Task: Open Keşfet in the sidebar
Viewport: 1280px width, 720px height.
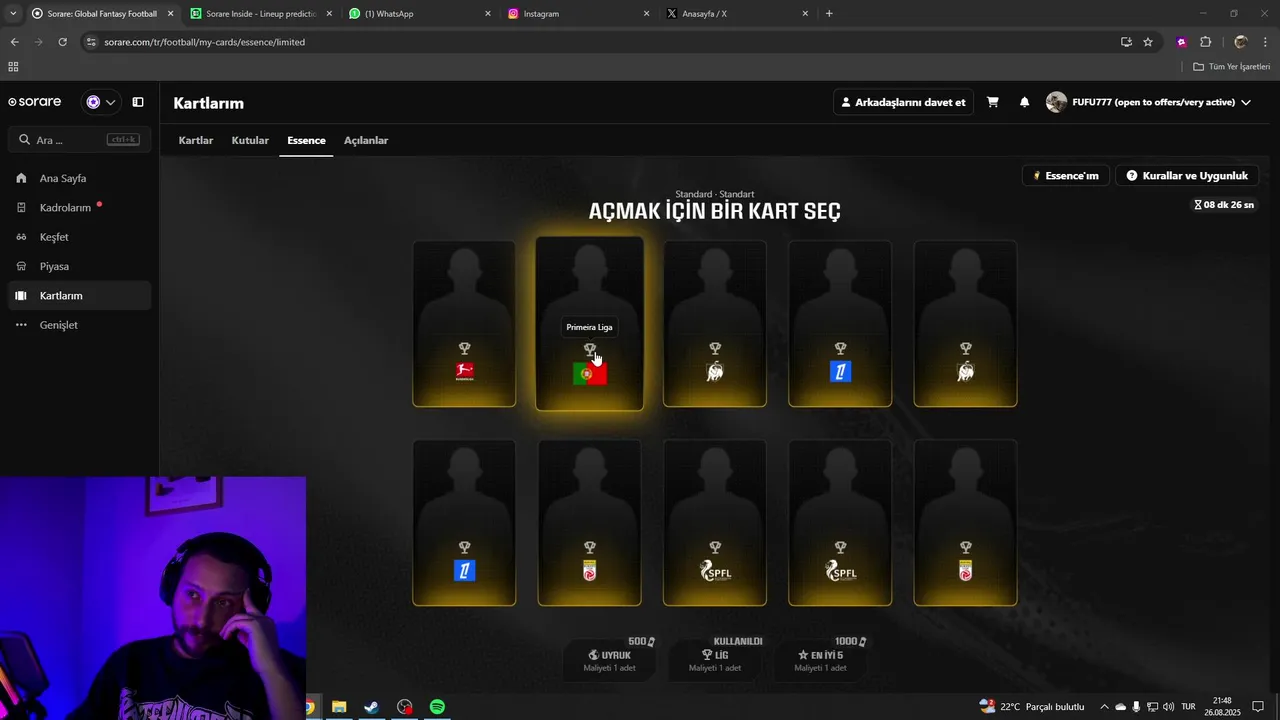Action: [79, 237]
